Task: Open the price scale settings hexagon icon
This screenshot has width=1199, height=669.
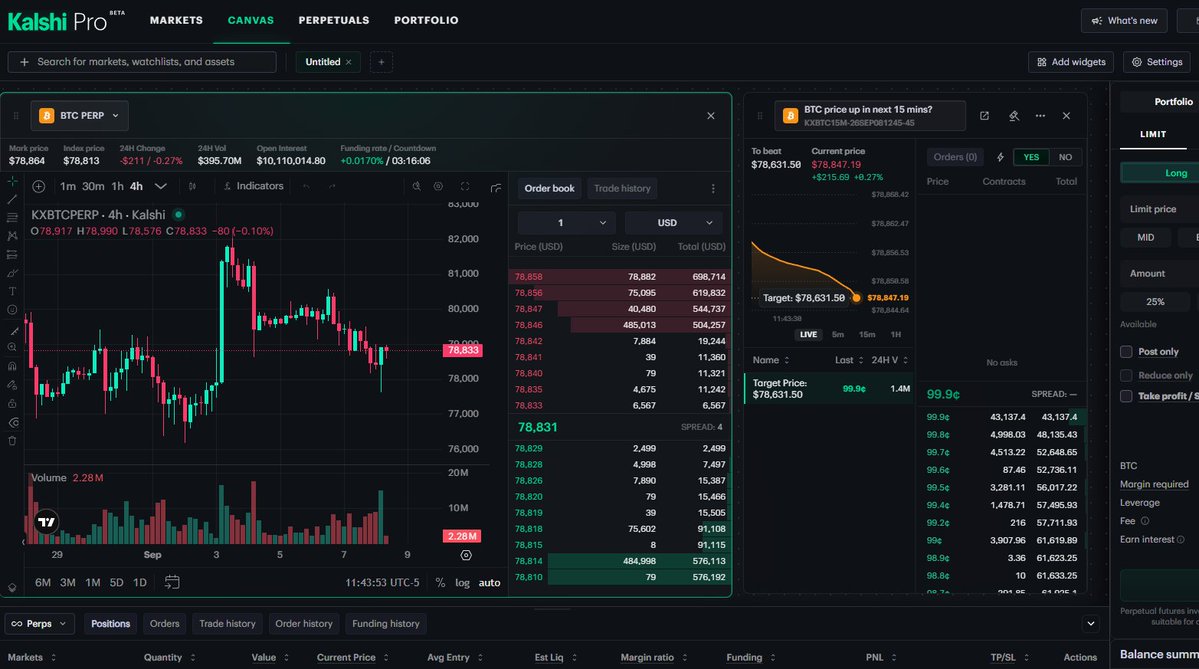Action: click(466, 555)
